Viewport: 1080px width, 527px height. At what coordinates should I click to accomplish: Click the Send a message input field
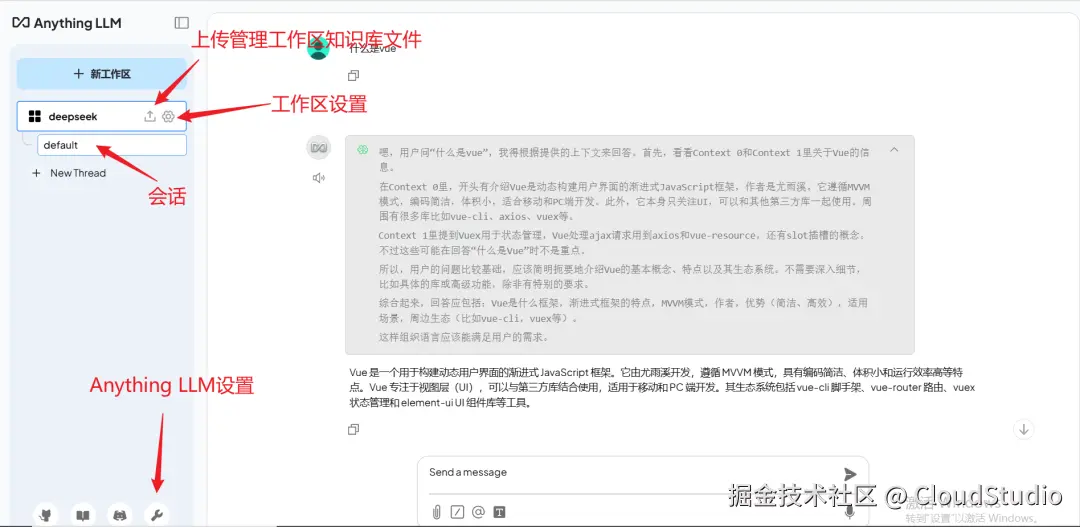[x=630, y=474]
